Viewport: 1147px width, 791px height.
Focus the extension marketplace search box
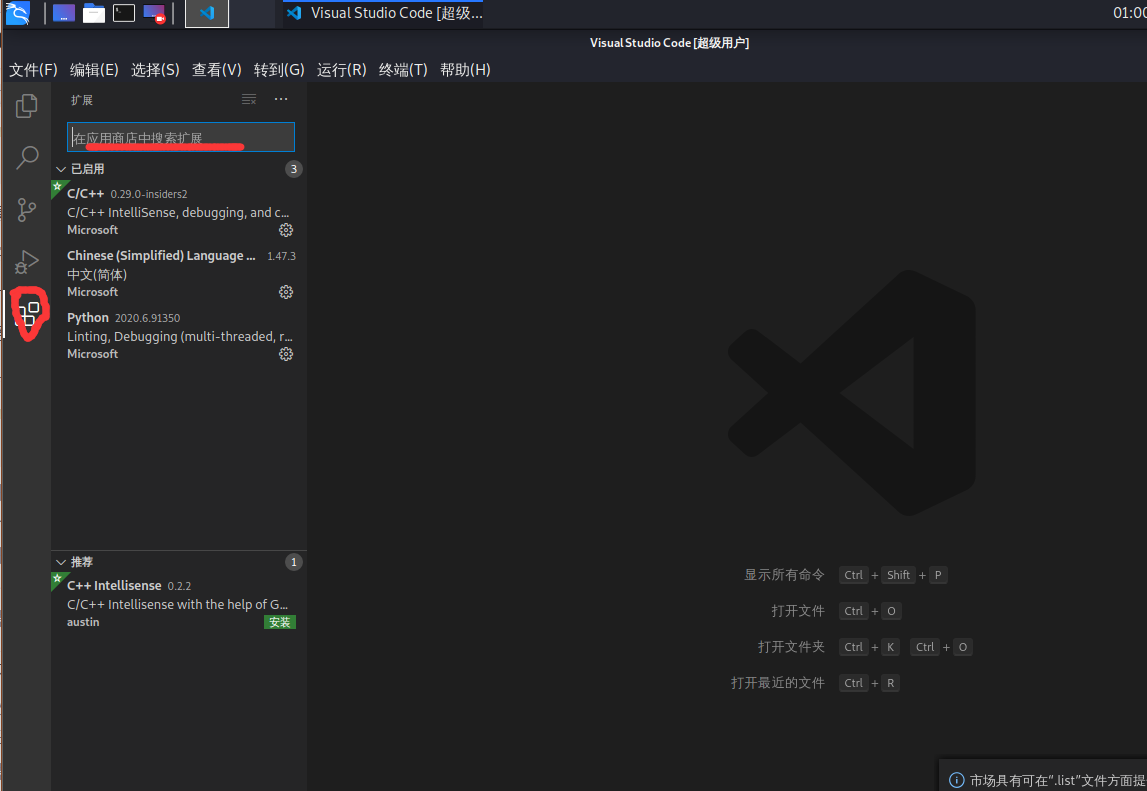click(x=181, y=138)
